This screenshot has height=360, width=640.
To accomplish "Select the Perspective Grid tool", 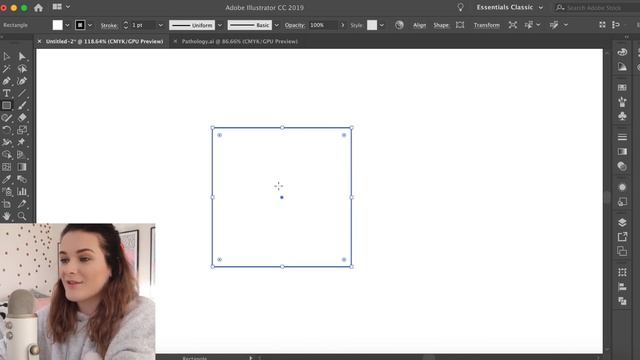I will (x=22, y=155).
